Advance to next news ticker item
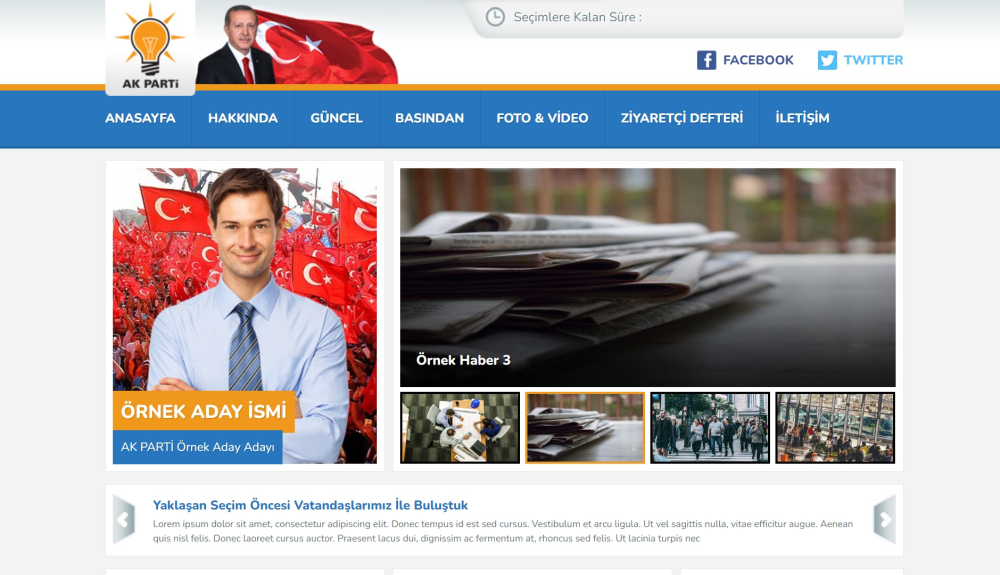 pos(884,519)
